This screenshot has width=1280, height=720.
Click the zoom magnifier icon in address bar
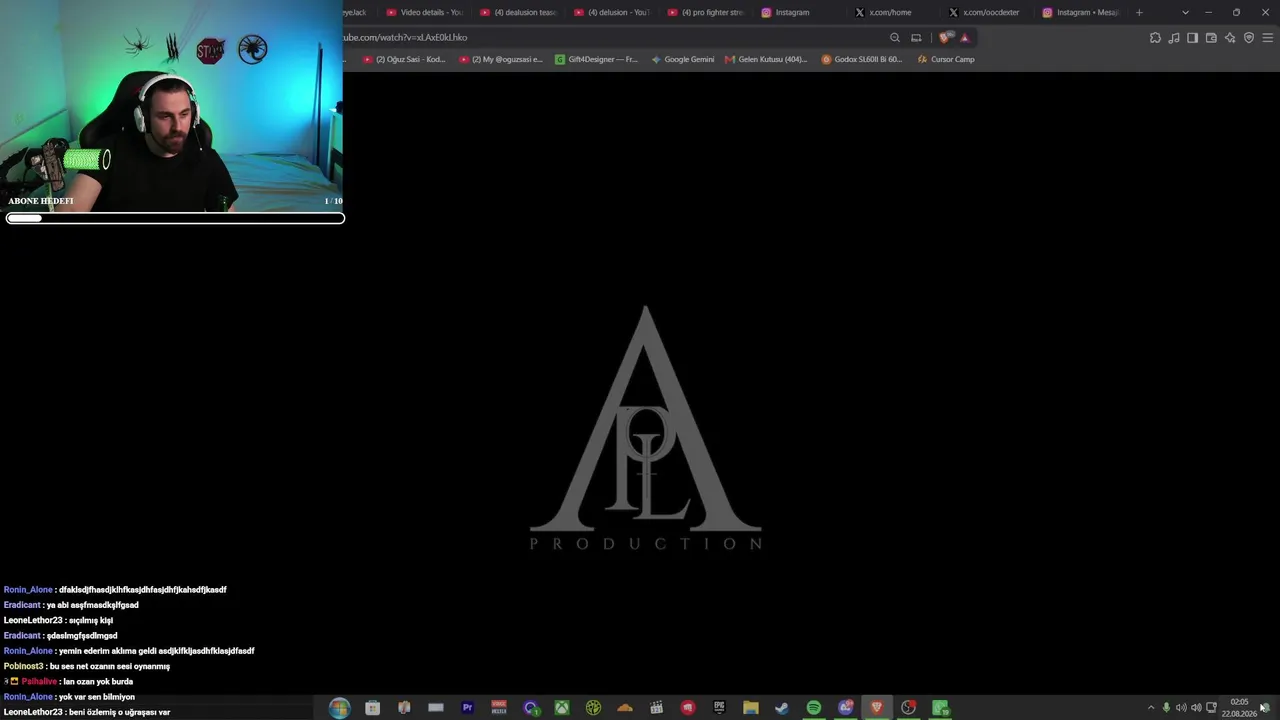pyautogui.click(x=895, y=38)
